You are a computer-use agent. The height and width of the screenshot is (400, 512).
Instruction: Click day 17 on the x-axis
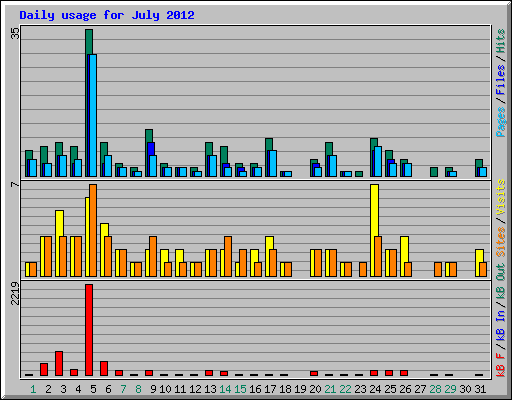tap(270, 389)
